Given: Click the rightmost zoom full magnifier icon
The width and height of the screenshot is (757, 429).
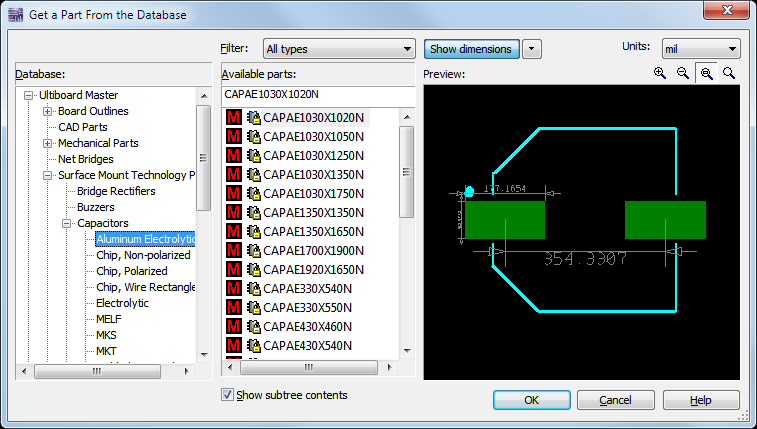Looking at the screenshot, I should point(729,73).
